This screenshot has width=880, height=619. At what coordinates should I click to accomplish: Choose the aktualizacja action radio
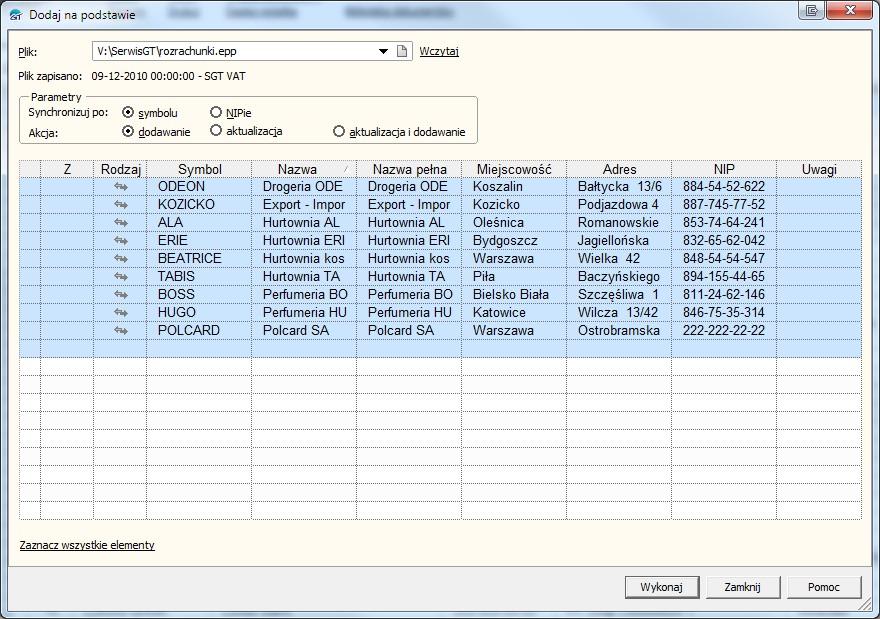(216, 131)
